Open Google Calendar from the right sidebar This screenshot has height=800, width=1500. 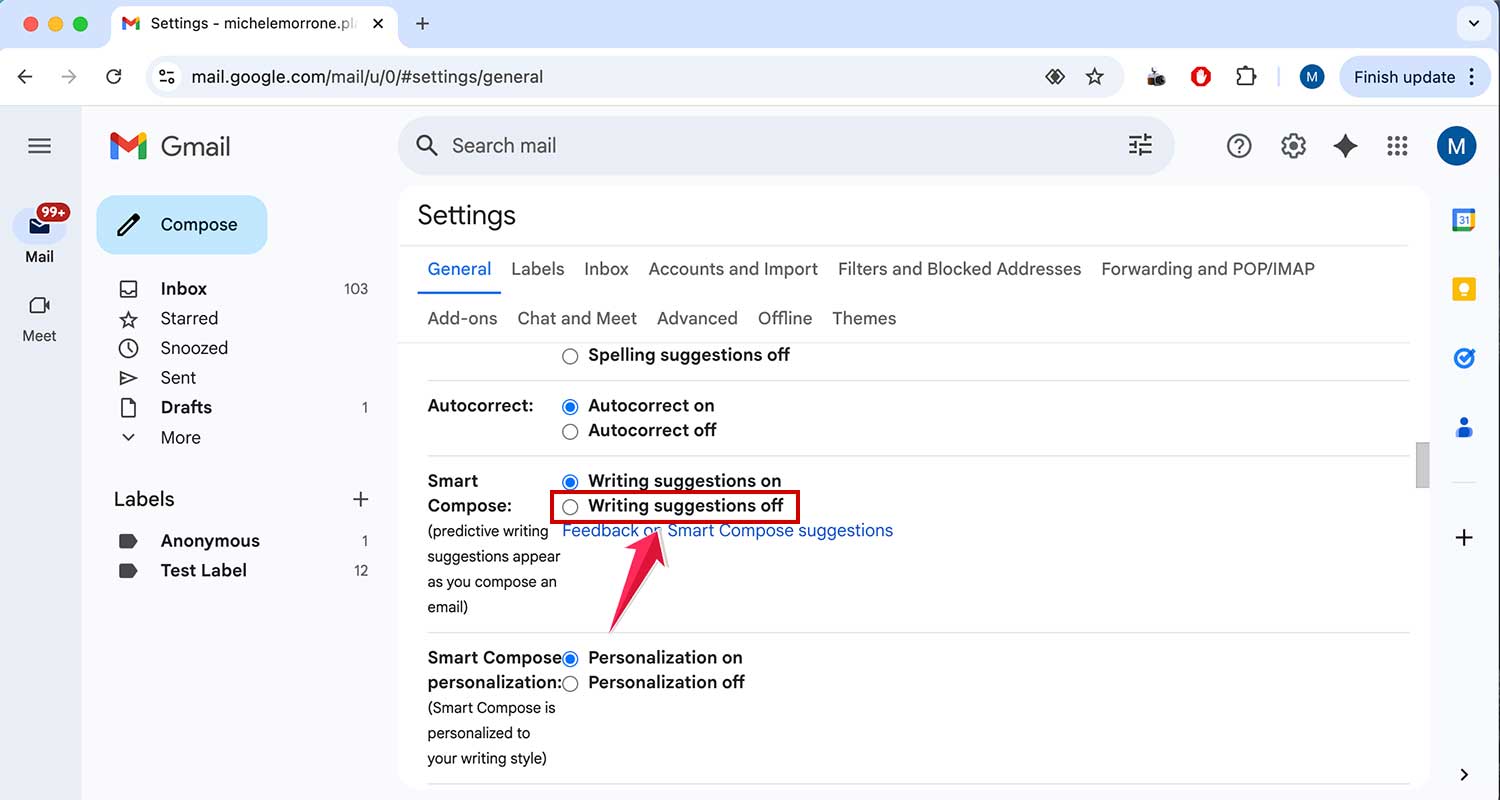point(1464,219)
